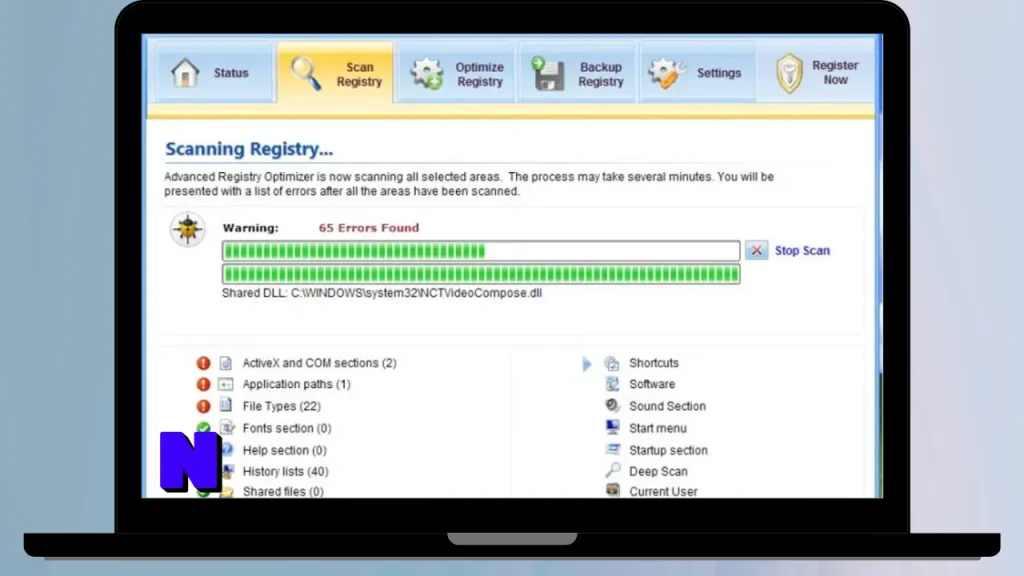Select Help section (0) entry
Image resolution: width=1024 pixels, height=576 pixels.
(284, 451)
